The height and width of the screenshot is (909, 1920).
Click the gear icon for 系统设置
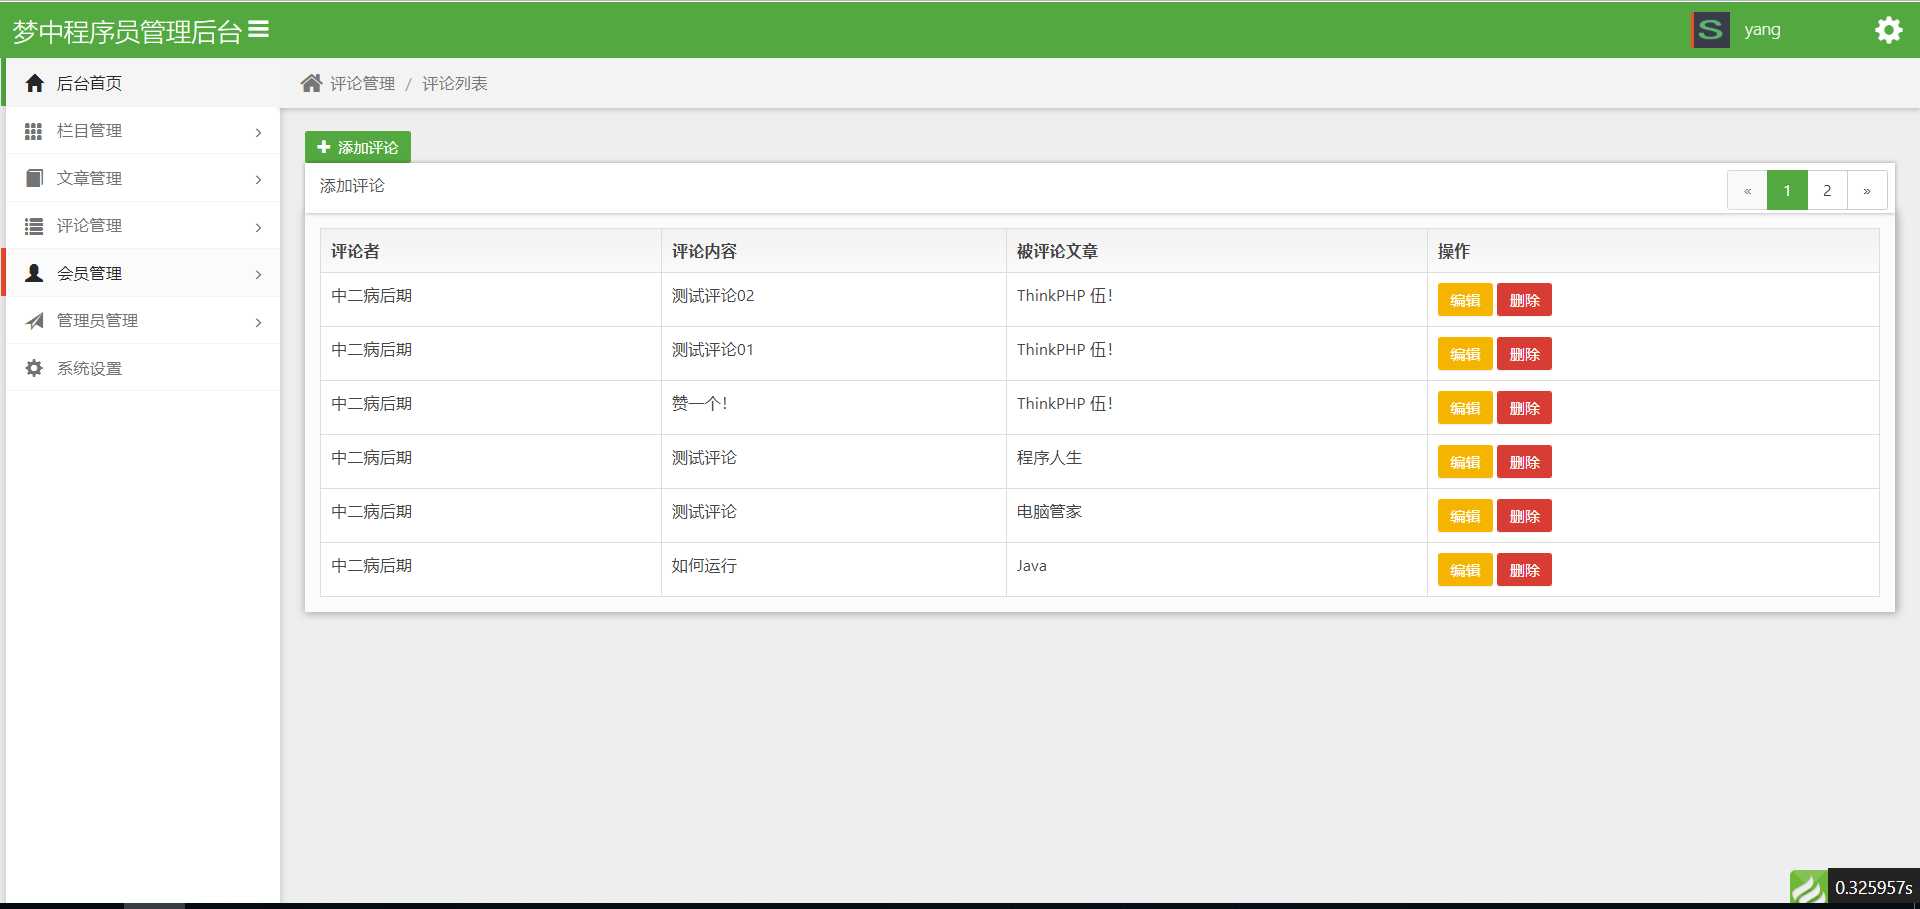[34, 368]
